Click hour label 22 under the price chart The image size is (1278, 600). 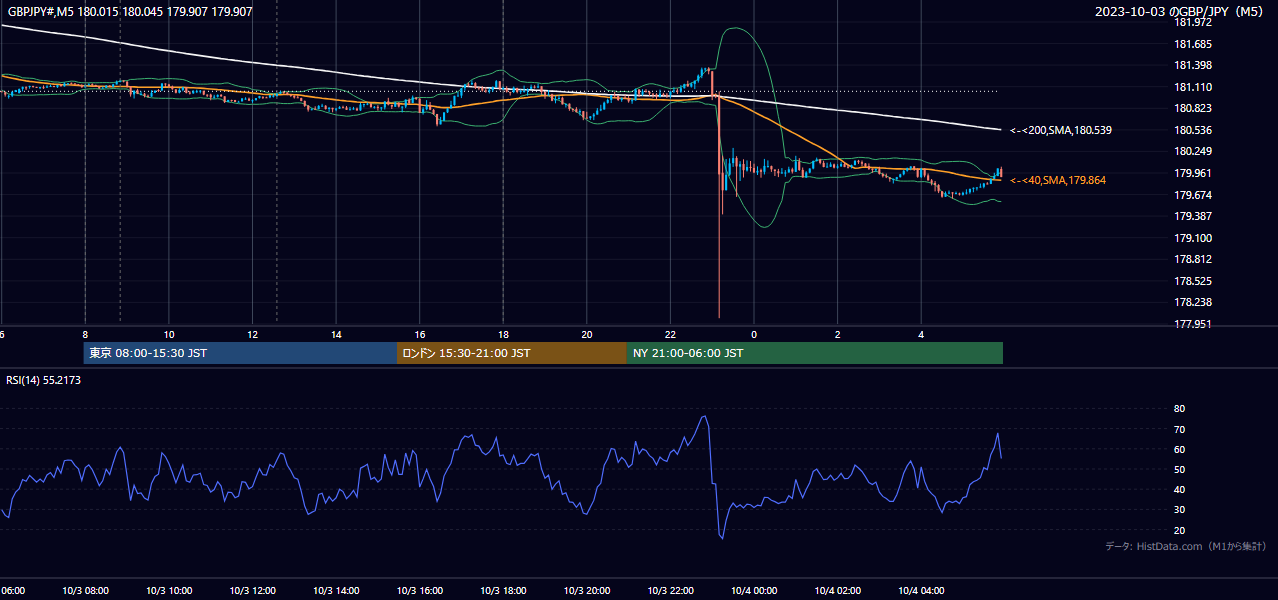670,334
